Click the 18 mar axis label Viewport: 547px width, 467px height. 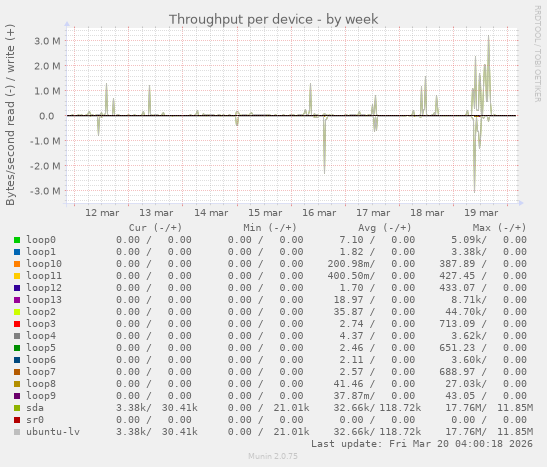pos(427,213)
